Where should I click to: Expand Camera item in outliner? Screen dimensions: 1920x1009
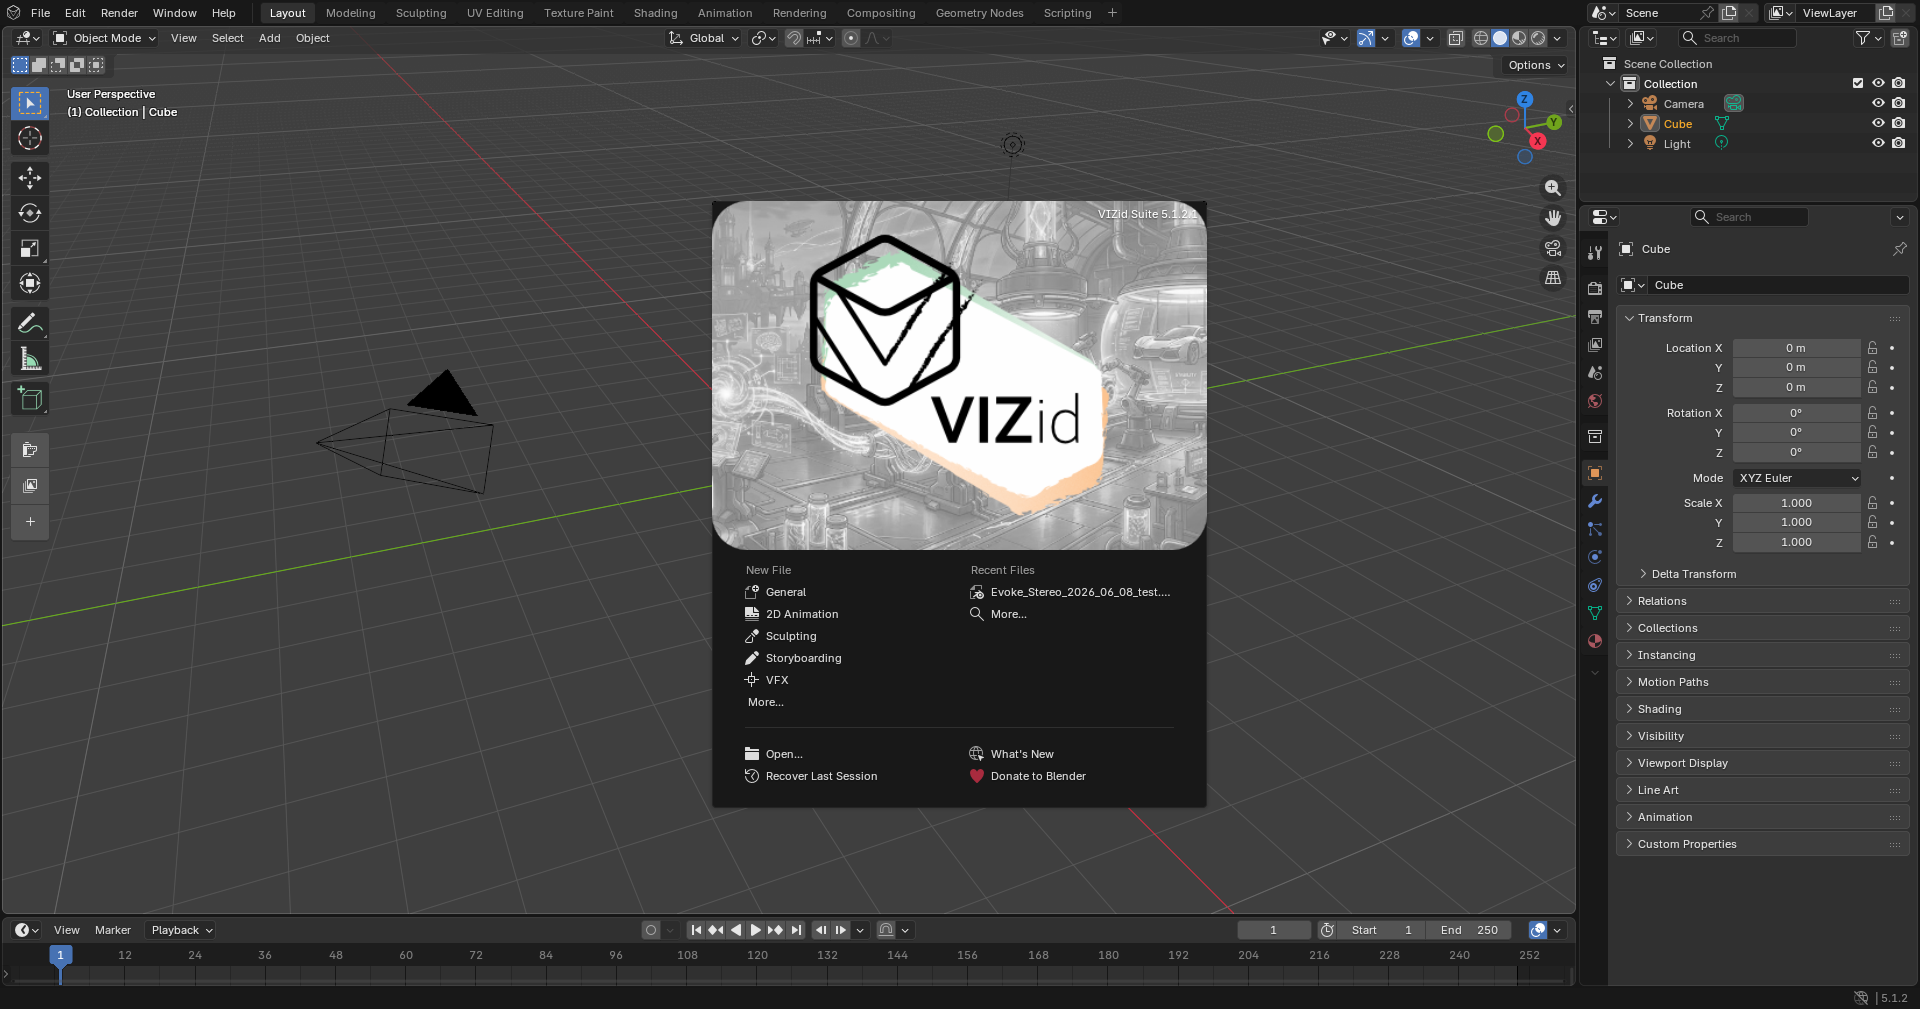(x=1630, y=104)
